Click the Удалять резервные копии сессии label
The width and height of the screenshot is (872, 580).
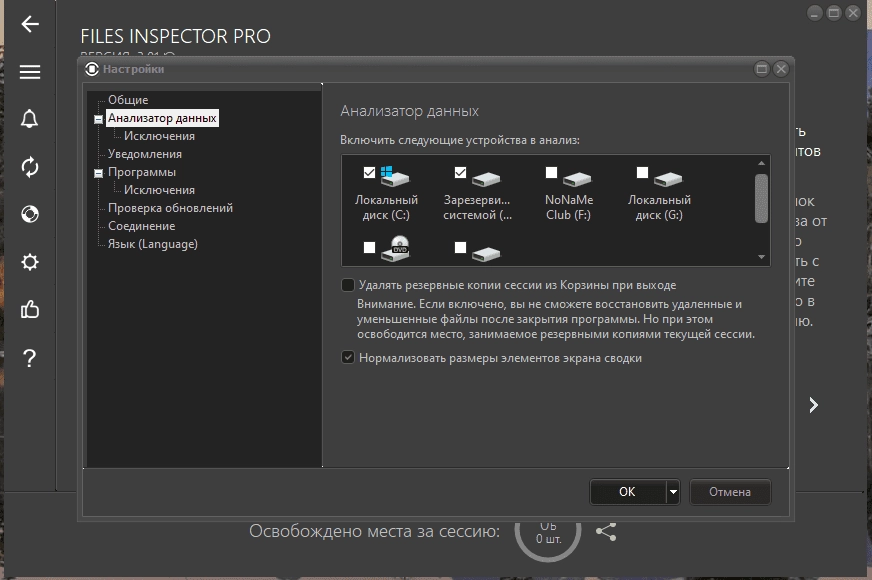pyautogui.click(x=517, y=285)
